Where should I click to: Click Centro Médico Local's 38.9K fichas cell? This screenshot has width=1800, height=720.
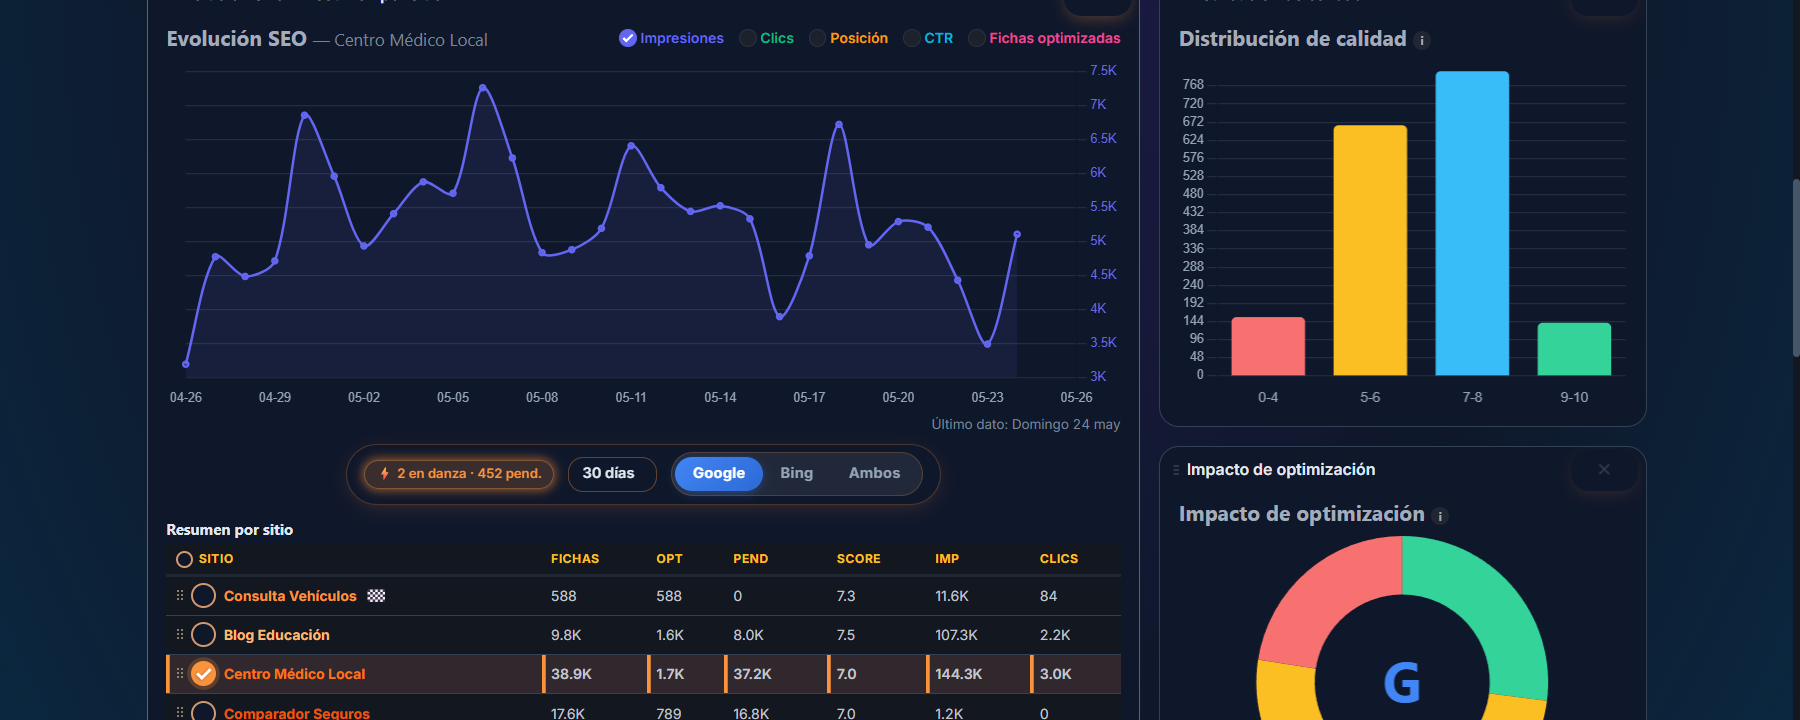571,674
